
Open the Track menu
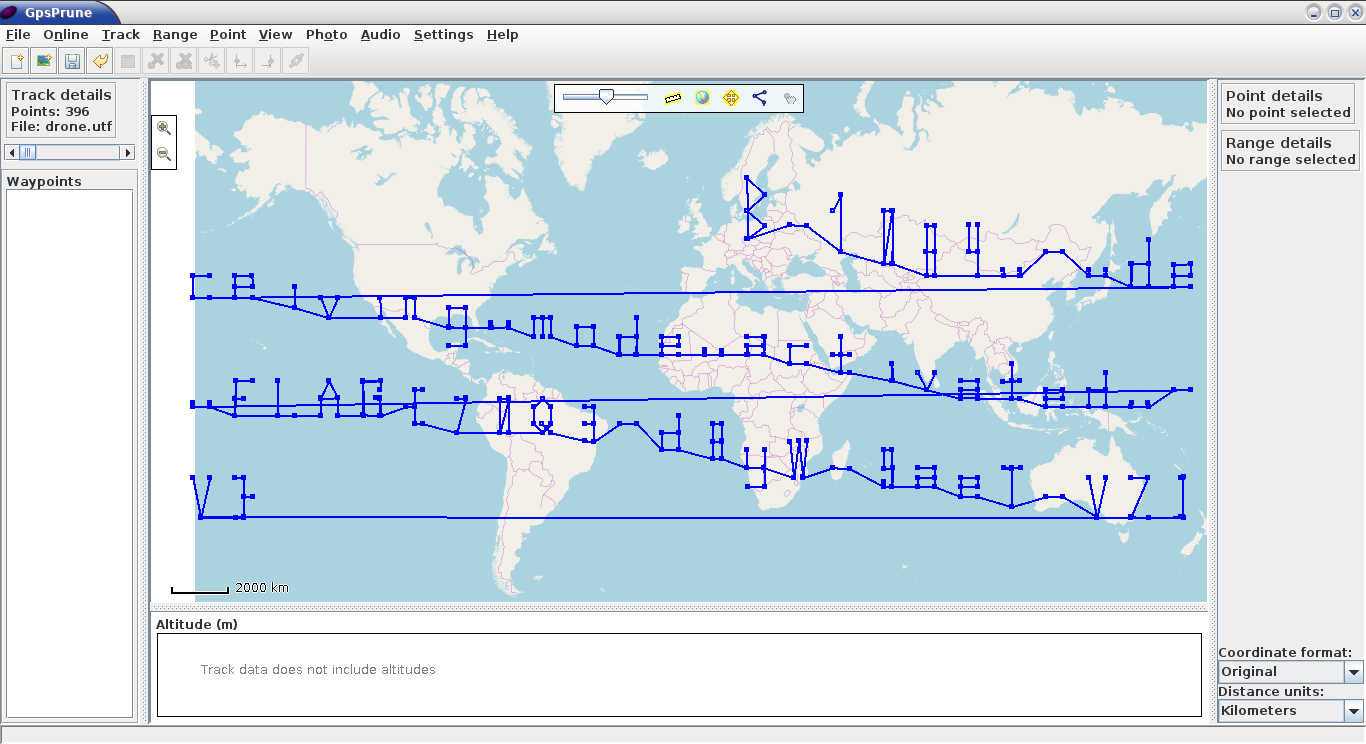[x=121, y=34]
